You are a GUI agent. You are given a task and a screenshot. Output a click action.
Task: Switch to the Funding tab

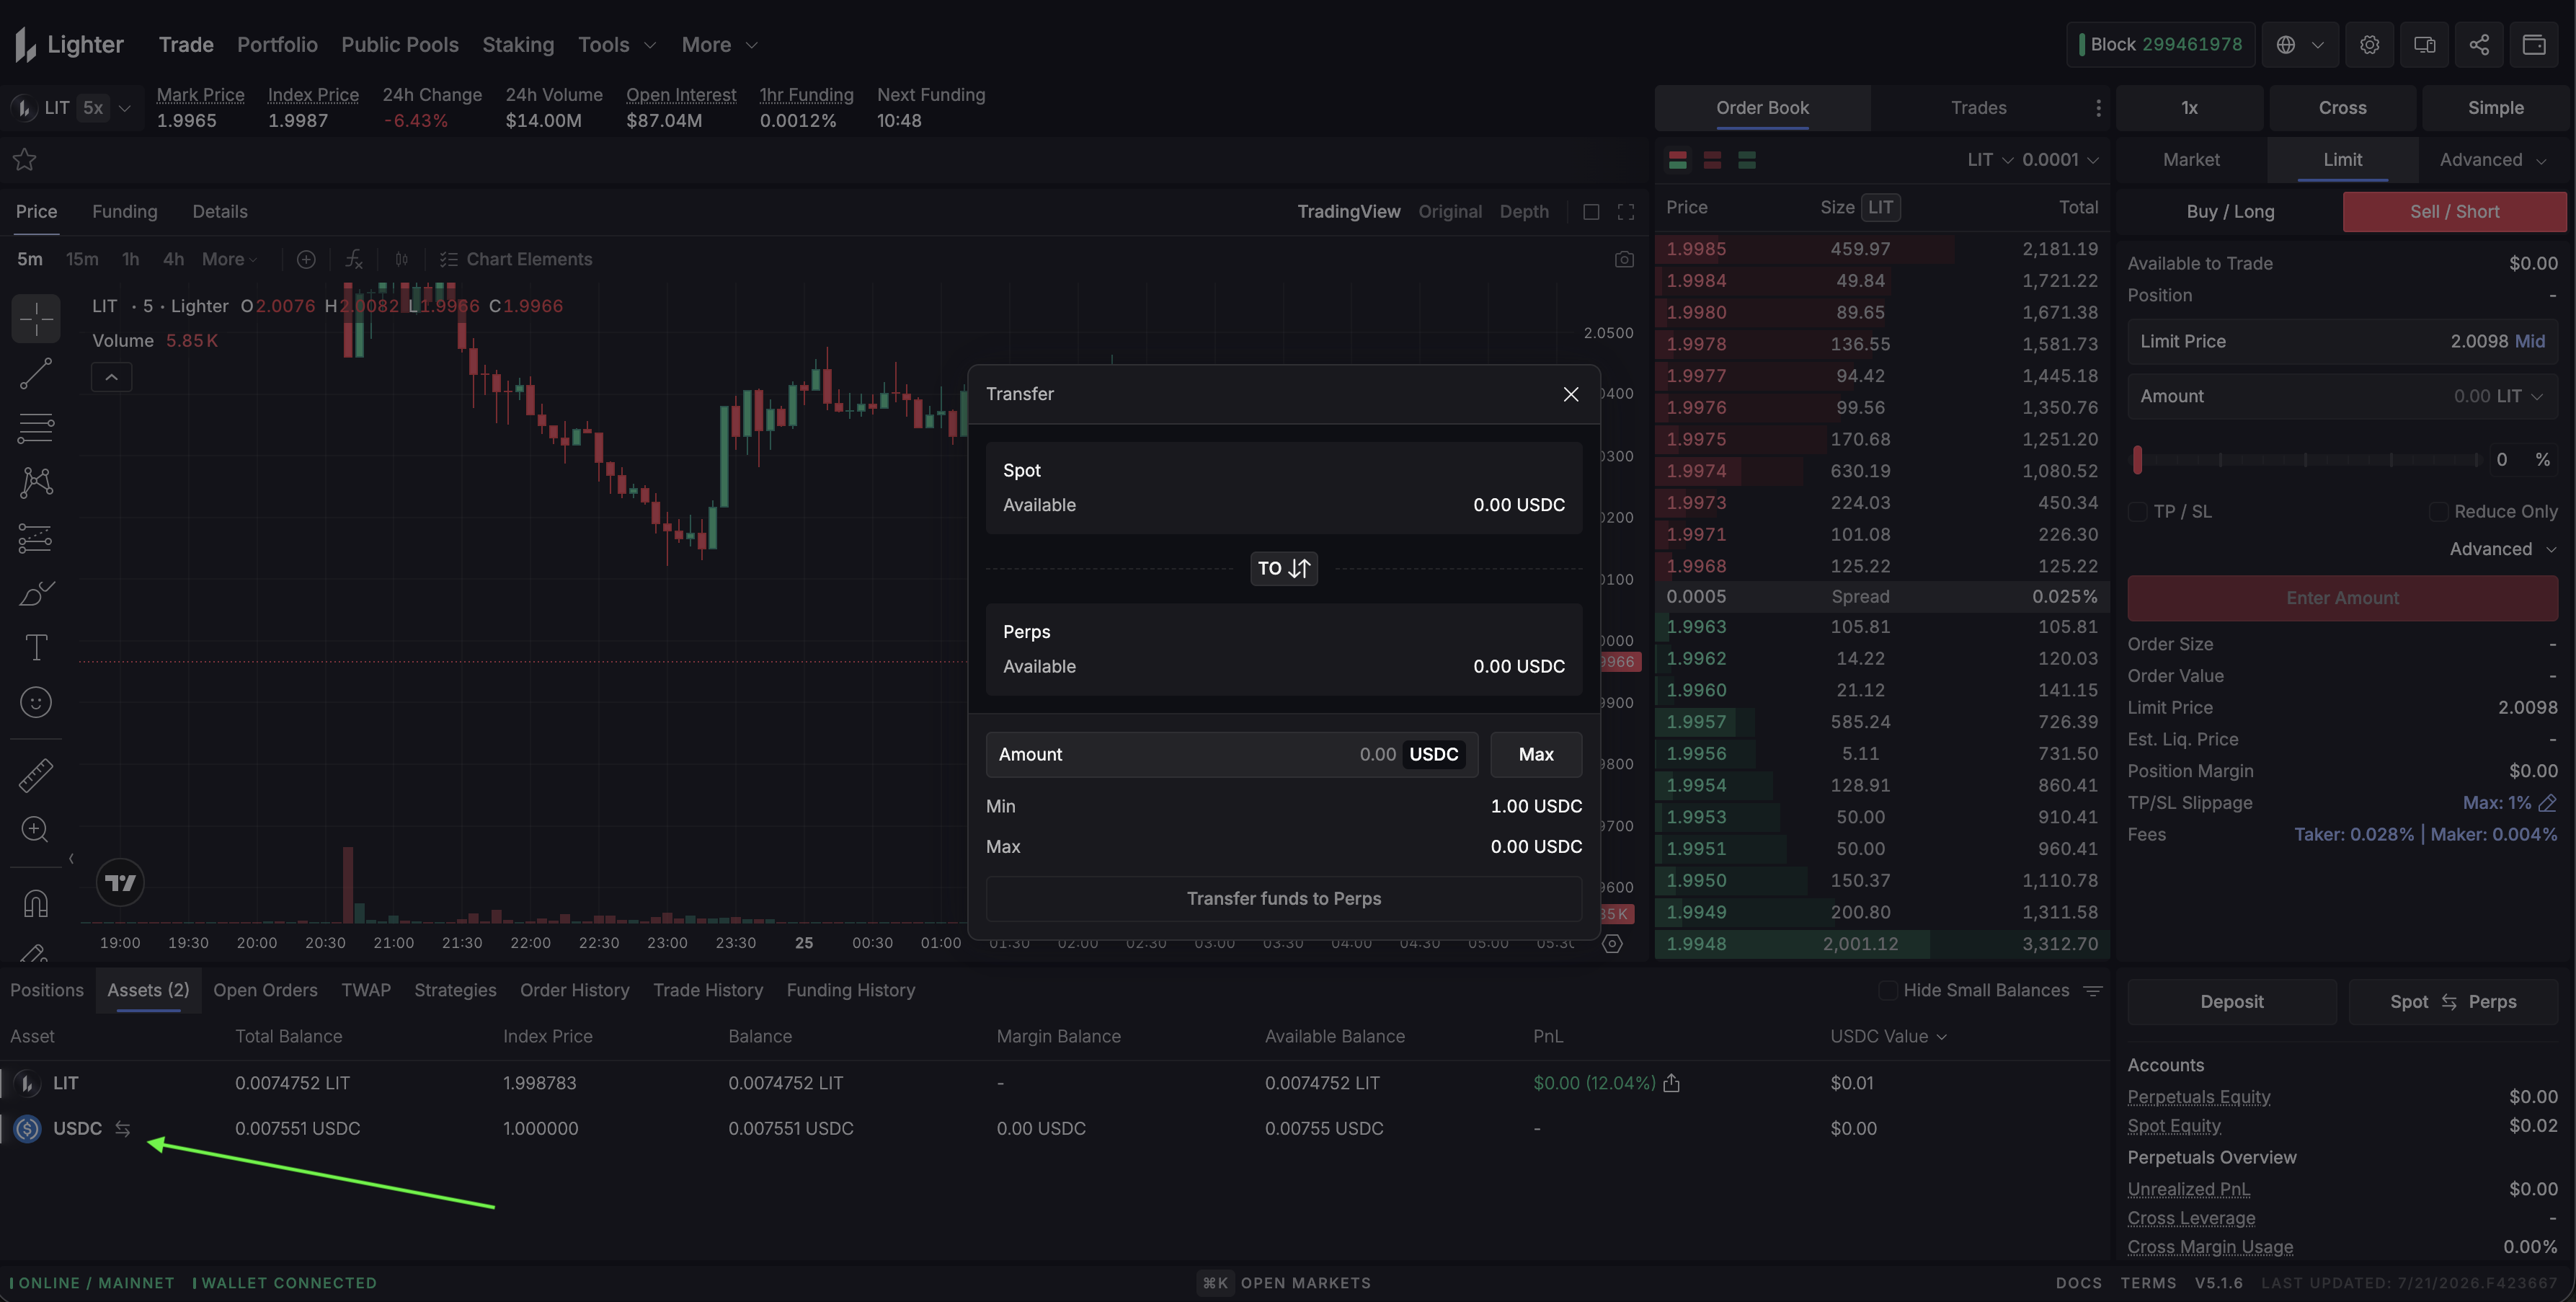124,212
